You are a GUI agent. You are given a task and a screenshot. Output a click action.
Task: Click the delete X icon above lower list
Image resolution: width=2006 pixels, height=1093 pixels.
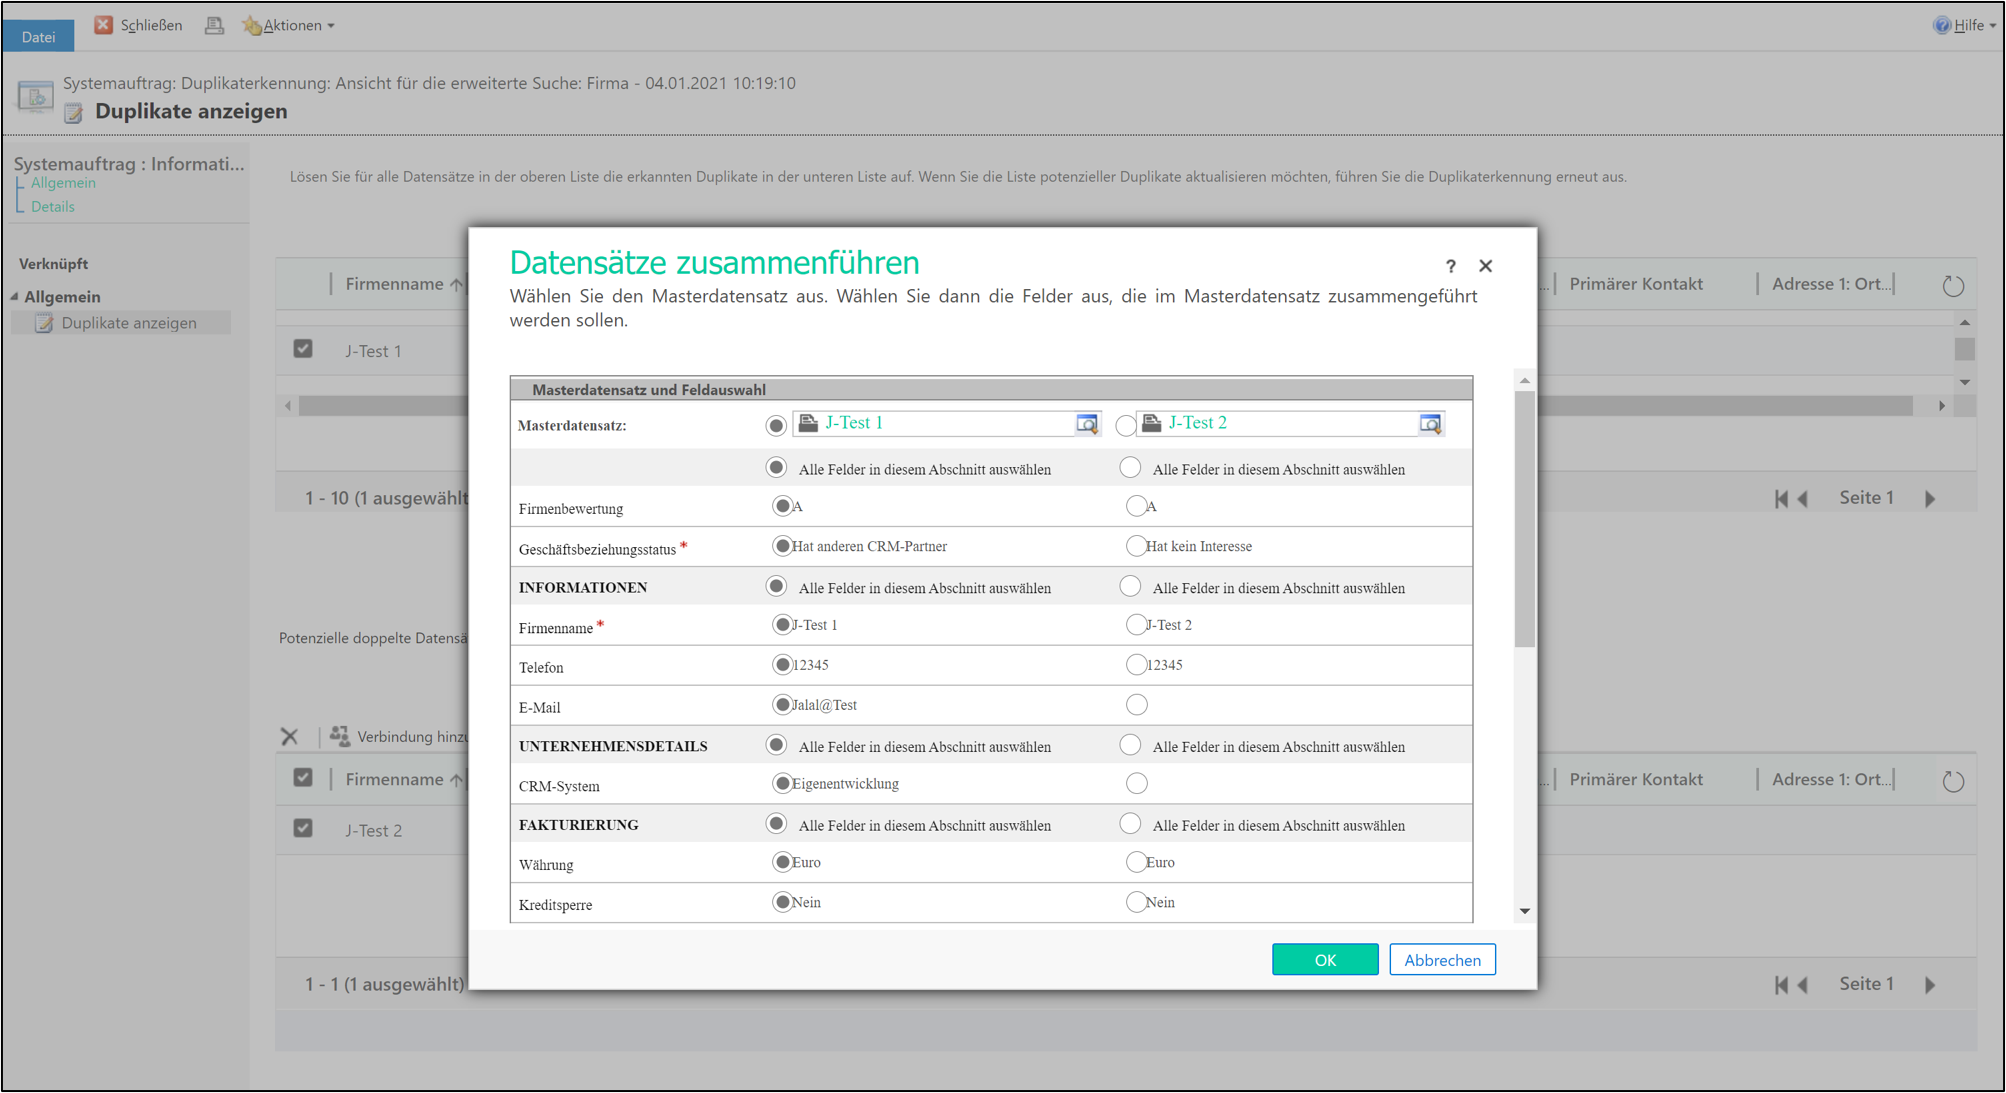click(x=290, y=737)
